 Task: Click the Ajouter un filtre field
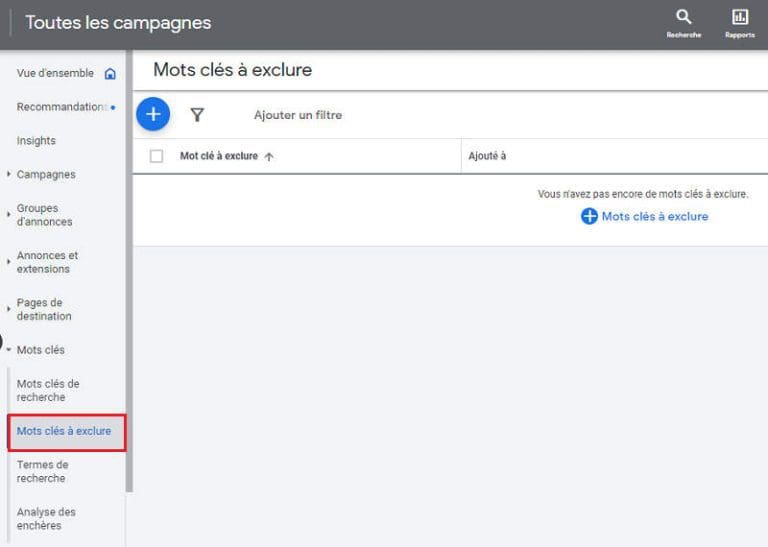pos(298,115)
